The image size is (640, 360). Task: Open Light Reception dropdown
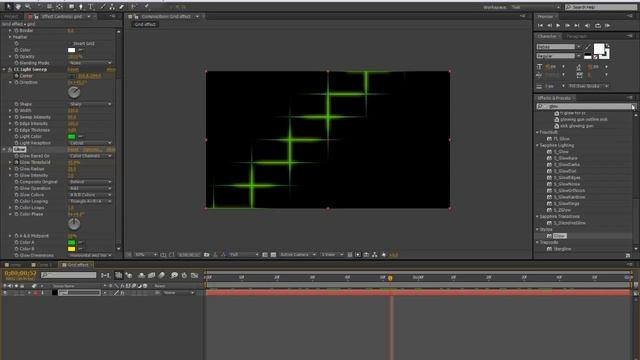(90, 143)
